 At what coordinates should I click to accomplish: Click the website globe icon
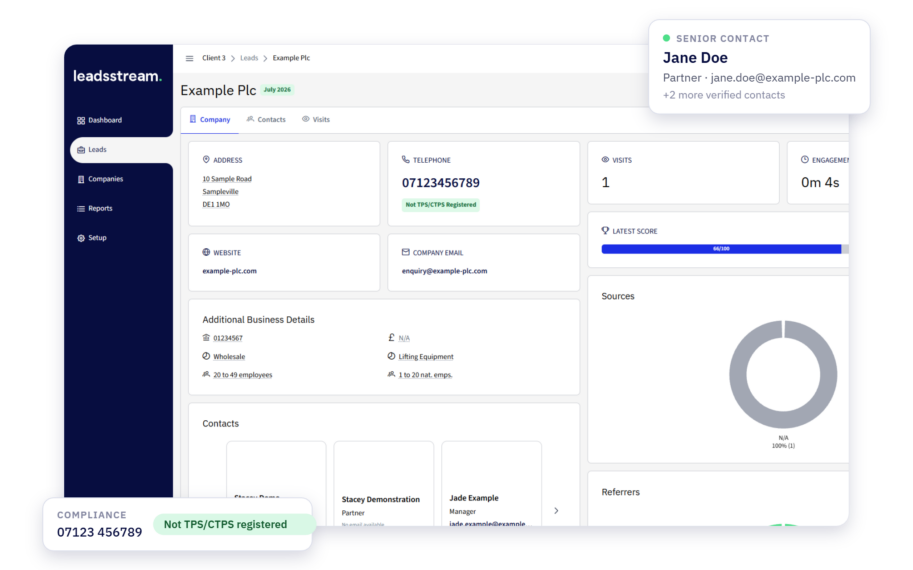click(x=206, y=252)
